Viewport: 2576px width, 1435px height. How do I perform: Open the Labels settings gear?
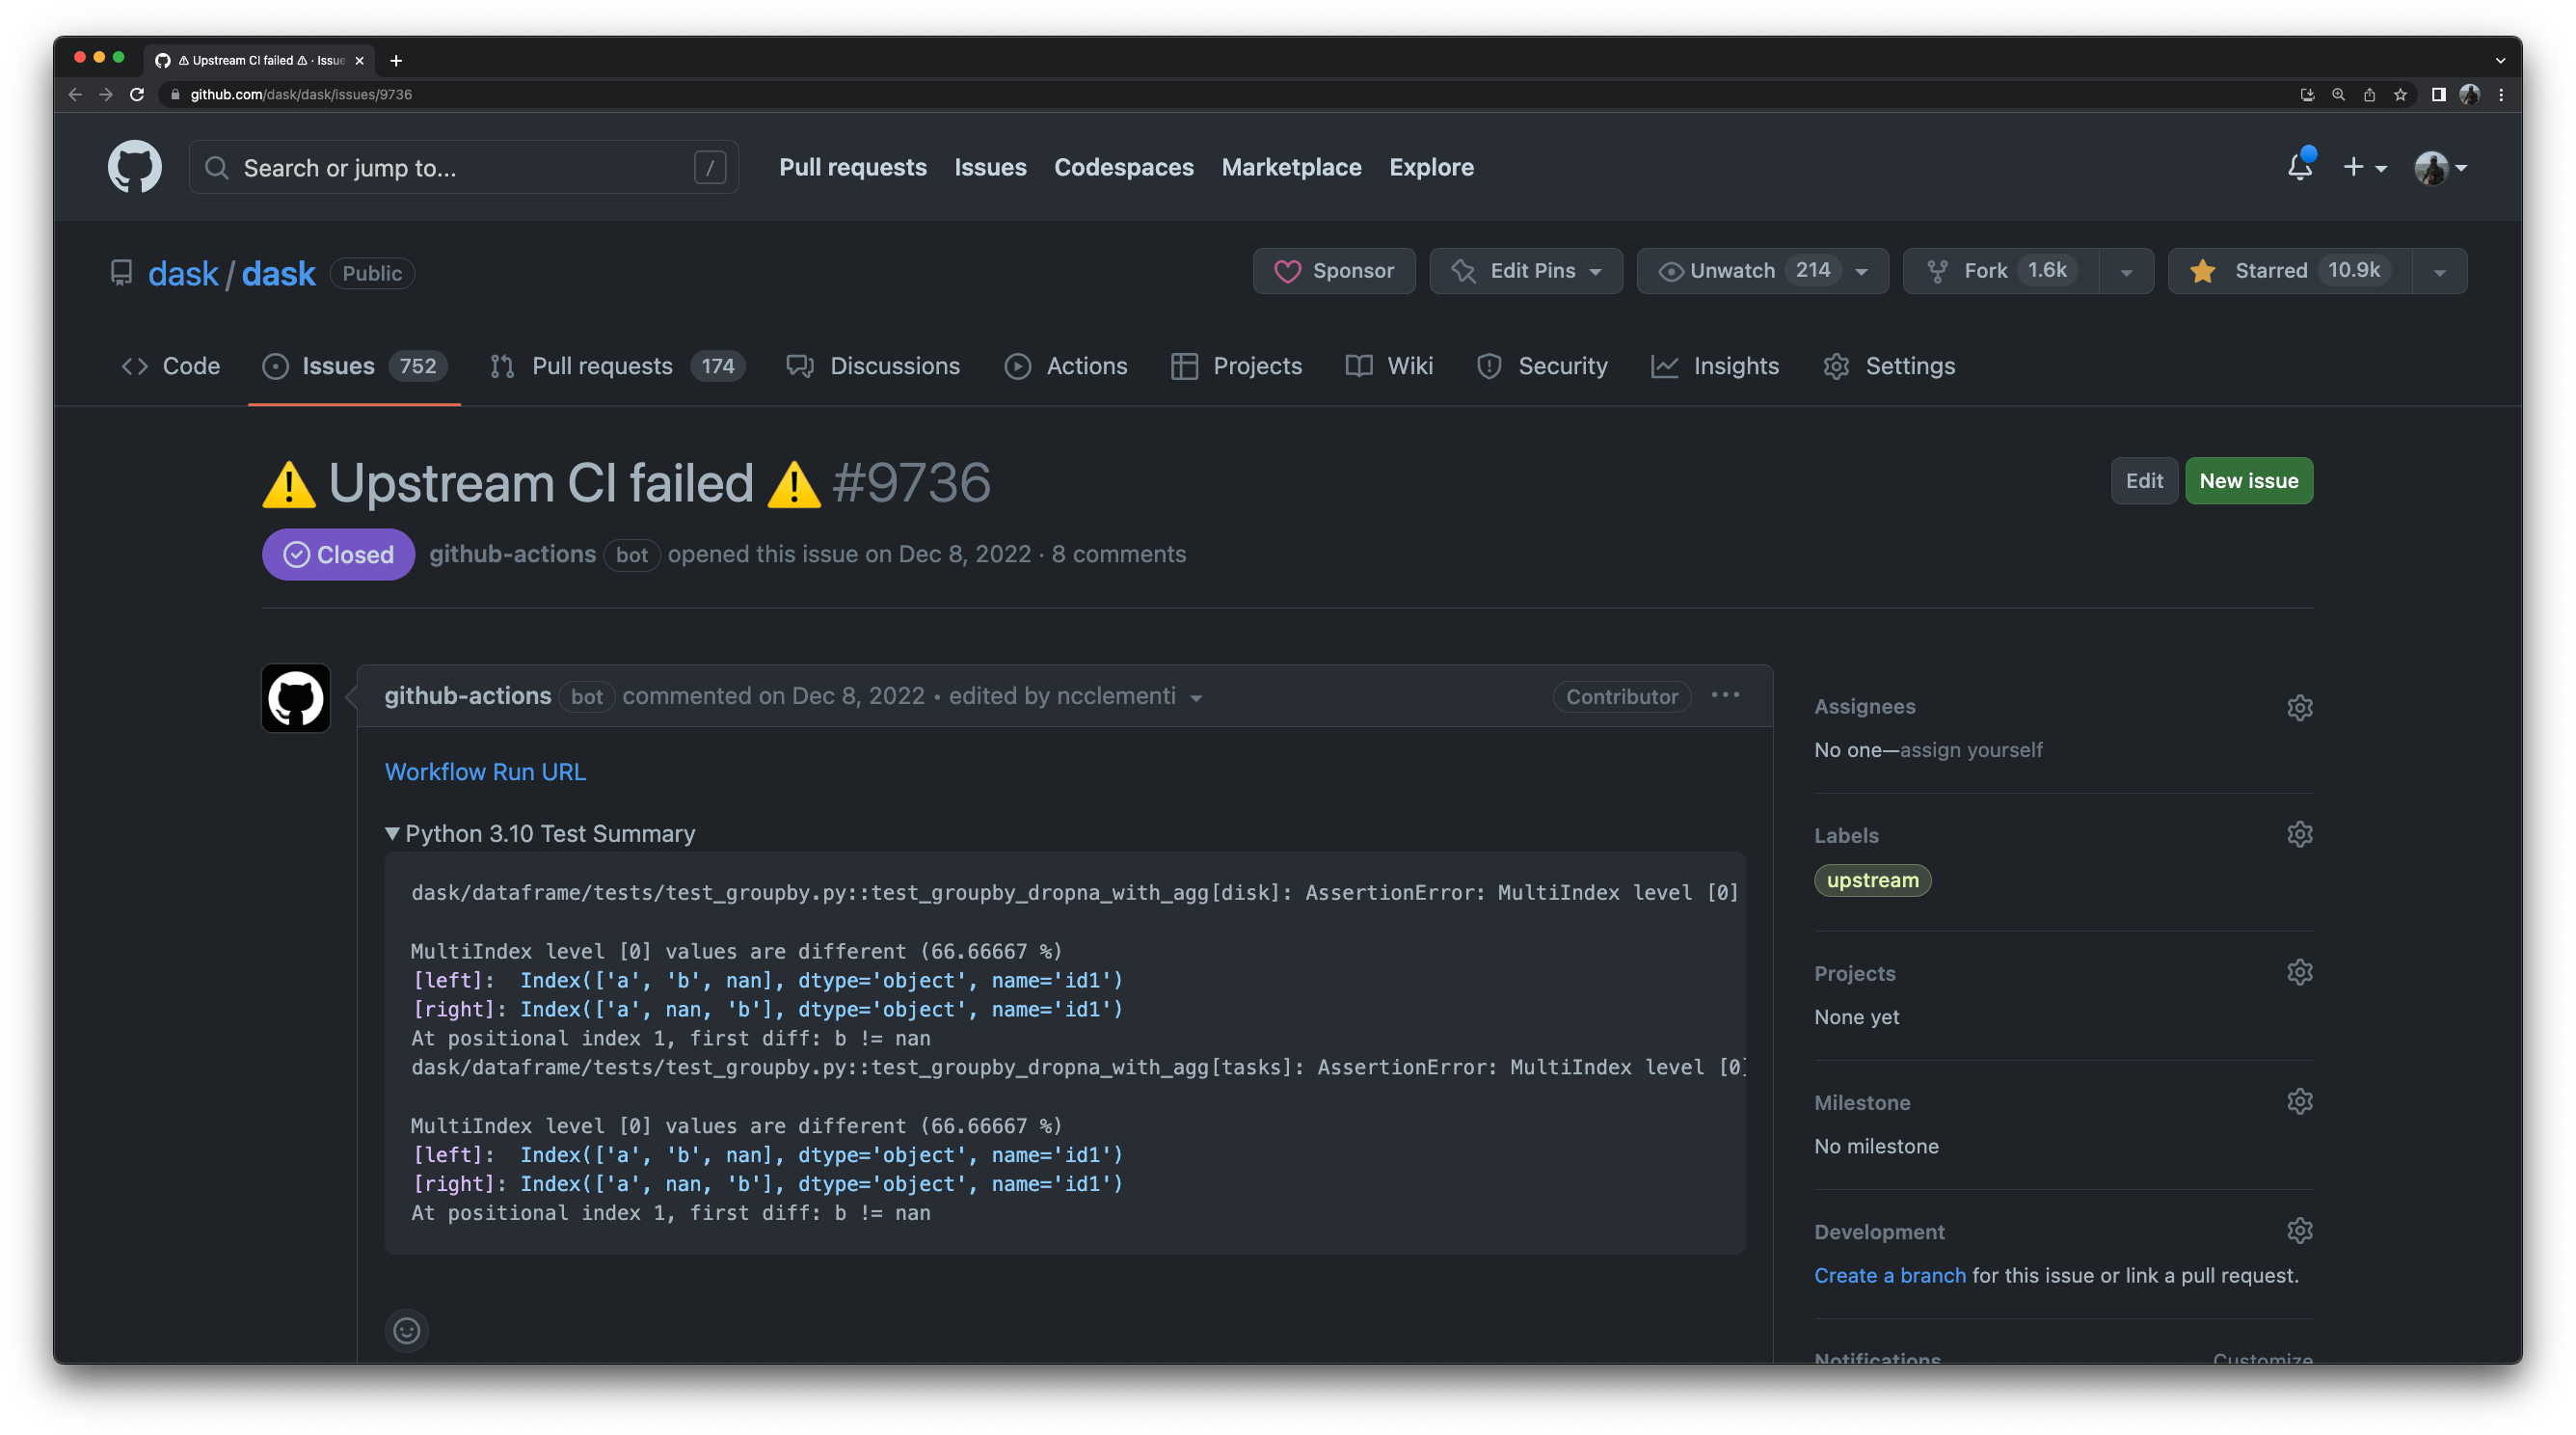pyautogui.click(x=2300, y=834)
